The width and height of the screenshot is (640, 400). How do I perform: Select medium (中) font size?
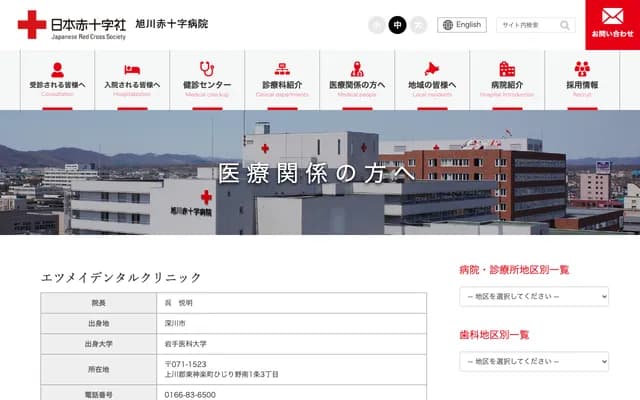tap(397, 25)
